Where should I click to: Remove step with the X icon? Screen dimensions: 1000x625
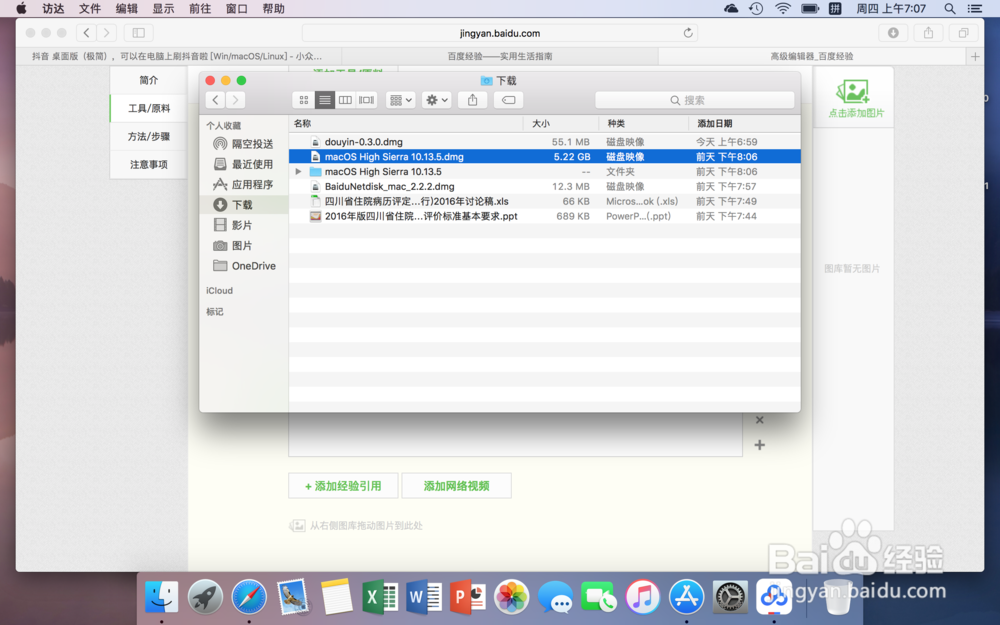point(760,420)
